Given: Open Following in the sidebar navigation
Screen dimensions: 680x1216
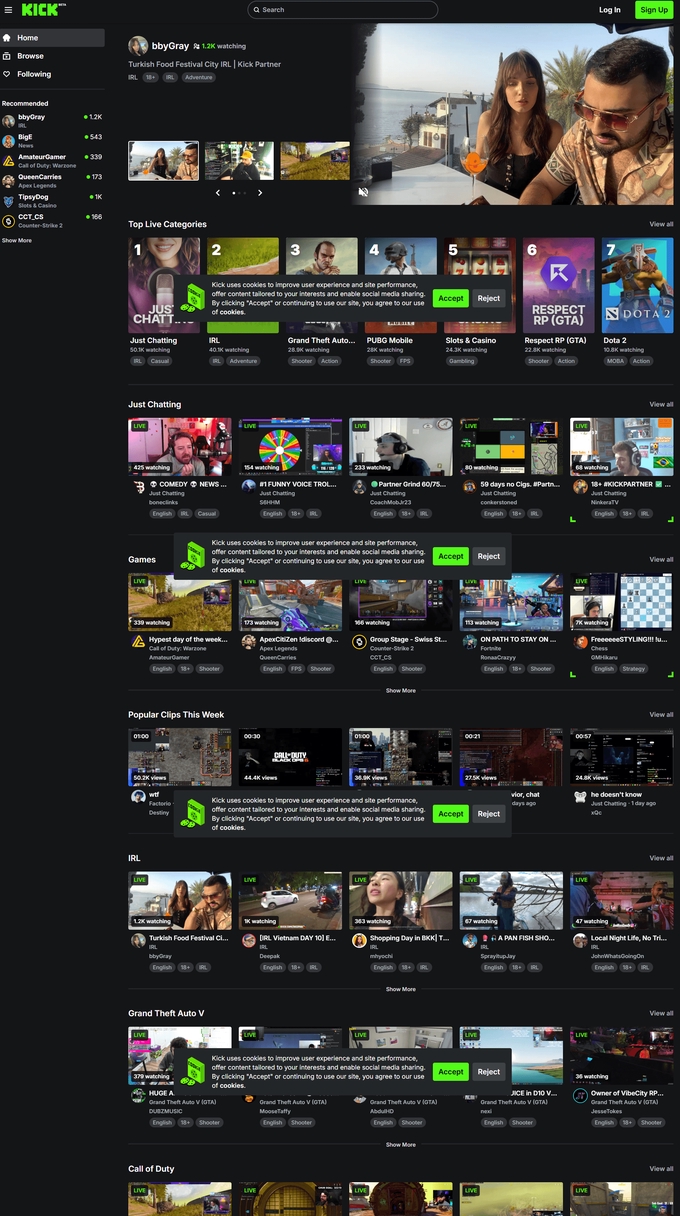Looking at the screenshot, I should (52, 74).
